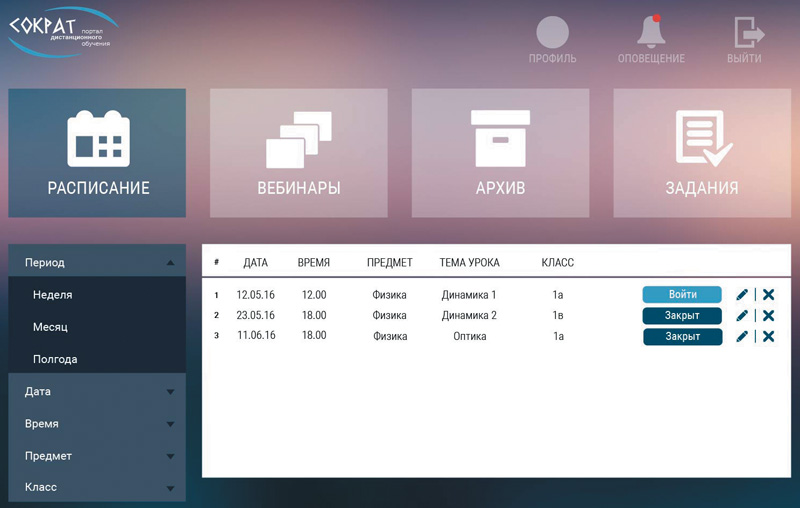Edit the Оптика lesson with pencil icon

click(x=742, y=337)
